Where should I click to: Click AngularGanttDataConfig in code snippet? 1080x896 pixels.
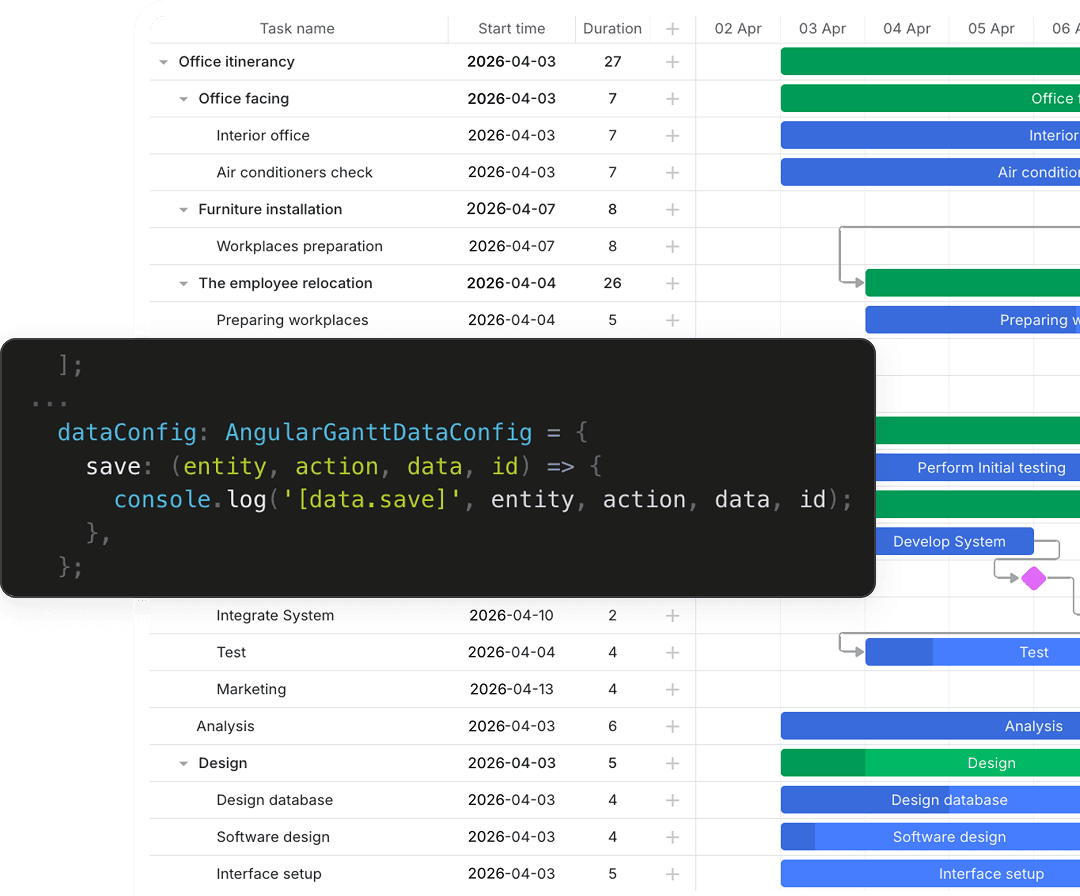(x=378, y=433)
